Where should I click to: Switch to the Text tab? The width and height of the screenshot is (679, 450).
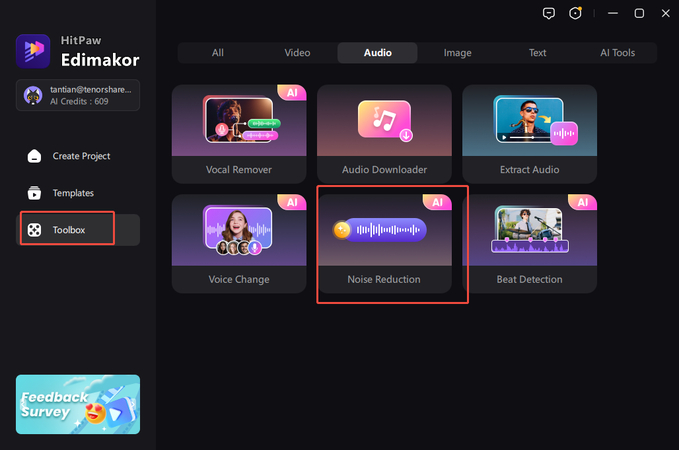coord(537,53)
